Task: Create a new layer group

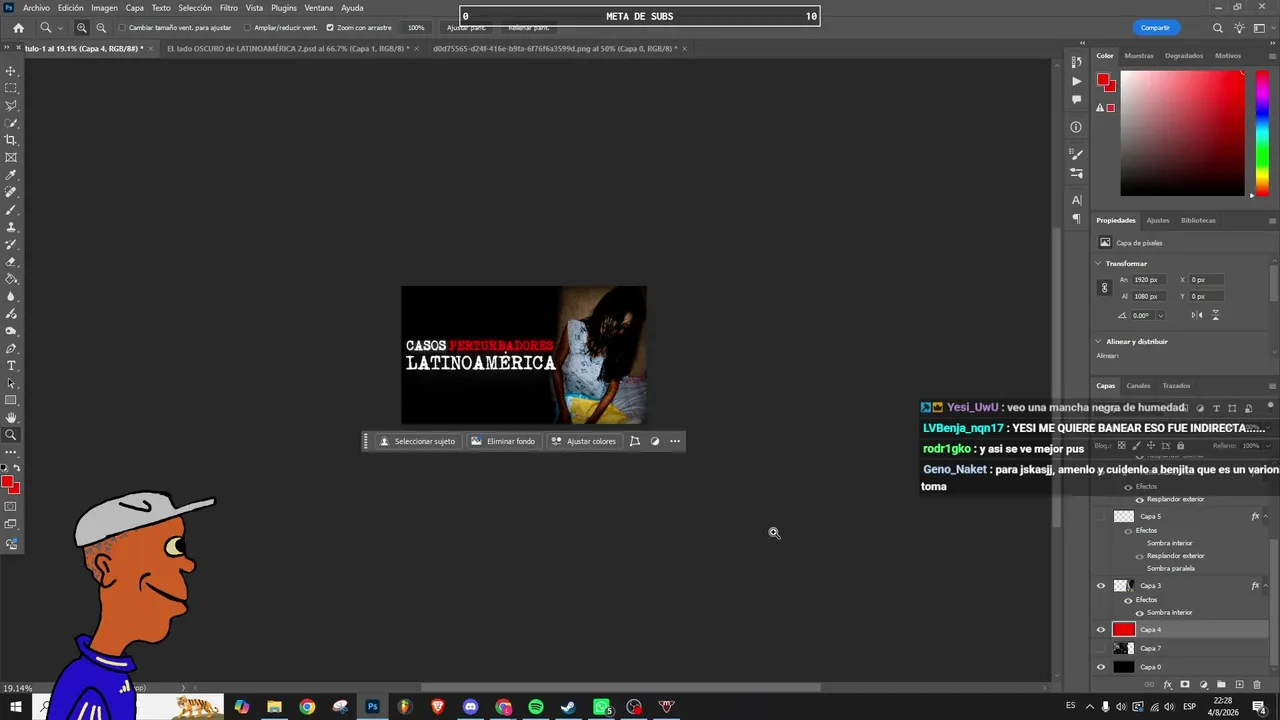Action: (1221, 685)
